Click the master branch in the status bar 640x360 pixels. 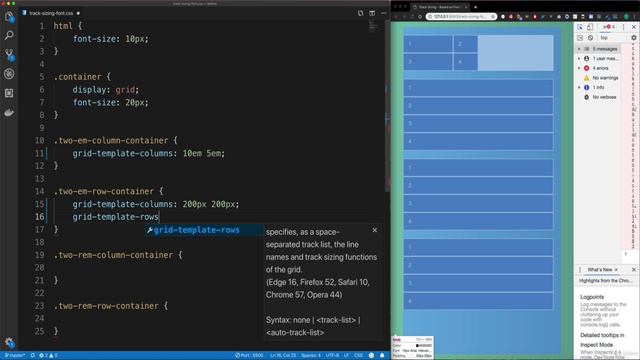15,356
